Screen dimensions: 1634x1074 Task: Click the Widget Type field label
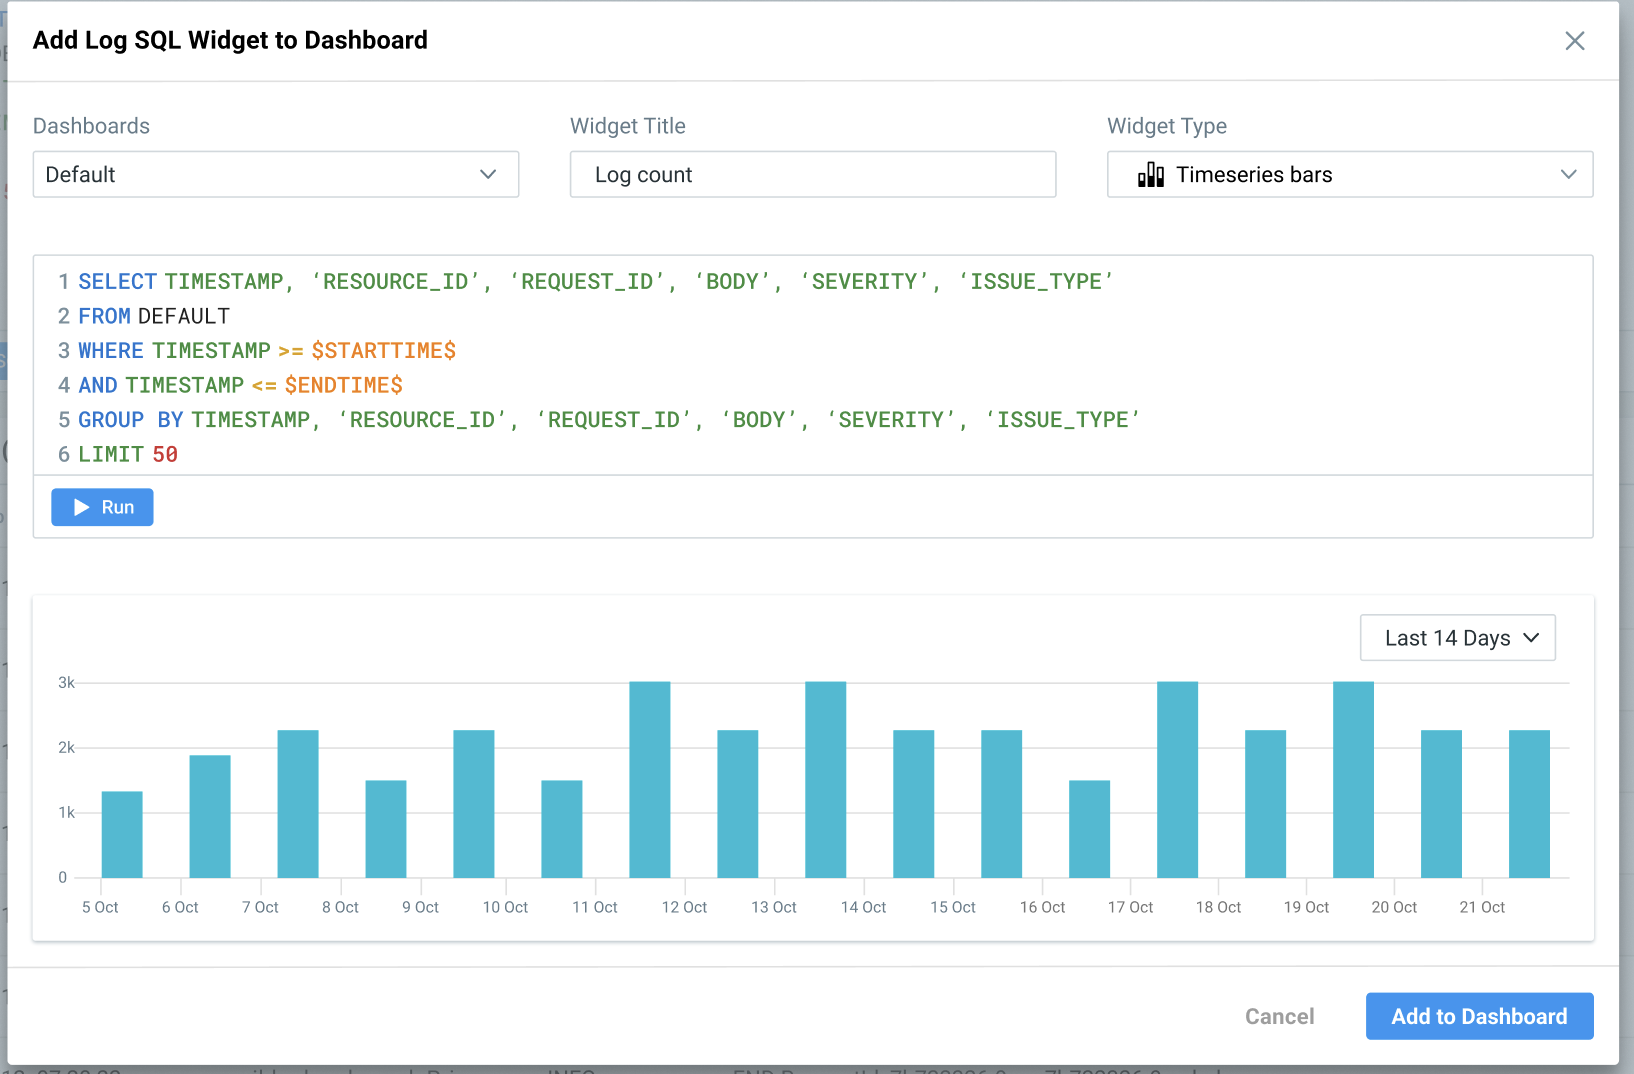point(1167,126)
